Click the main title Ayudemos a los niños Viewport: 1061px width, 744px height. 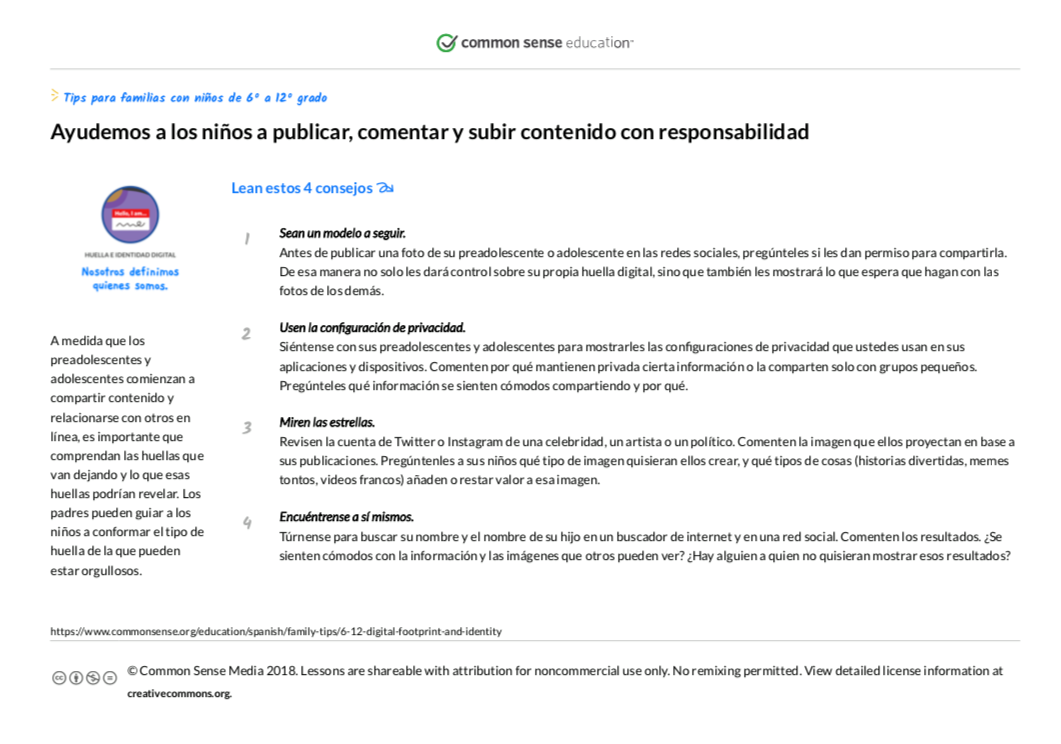tap(430, 131)
